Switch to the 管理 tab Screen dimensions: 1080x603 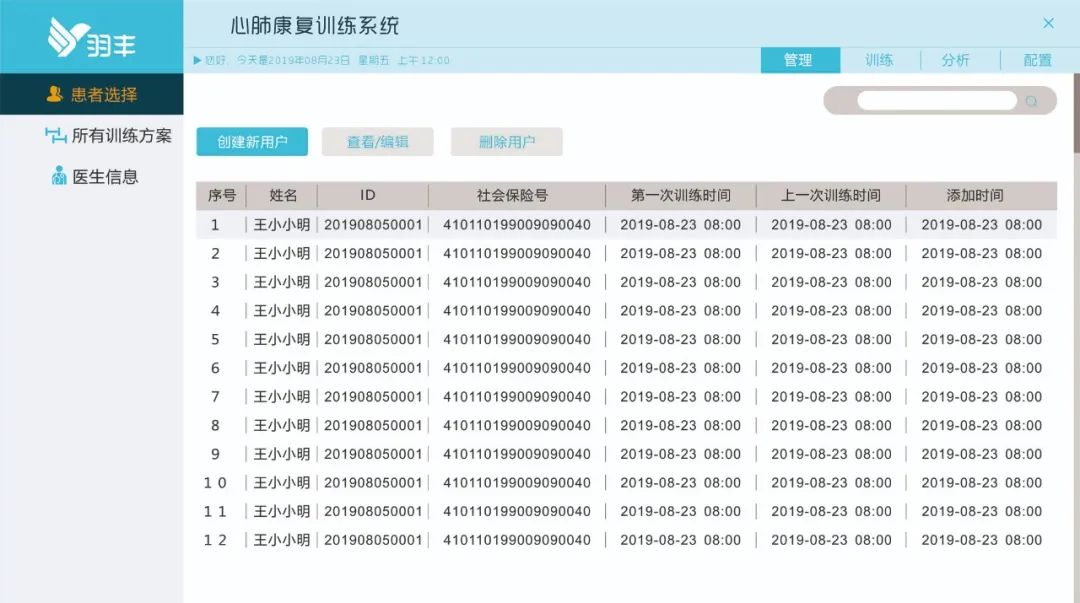[x=799, y=60]
